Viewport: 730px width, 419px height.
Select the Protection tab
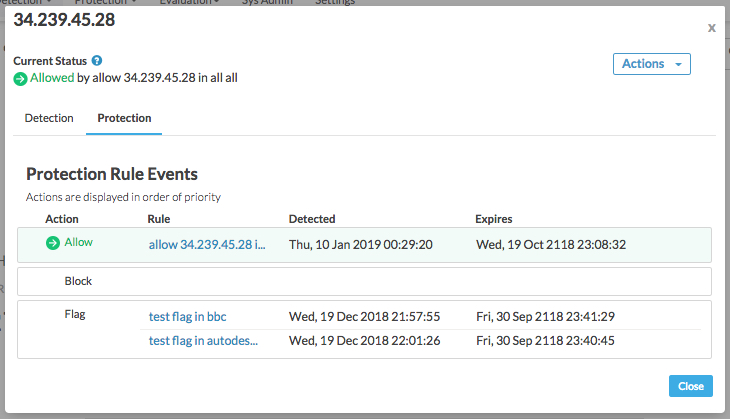(x=124, y=118)
